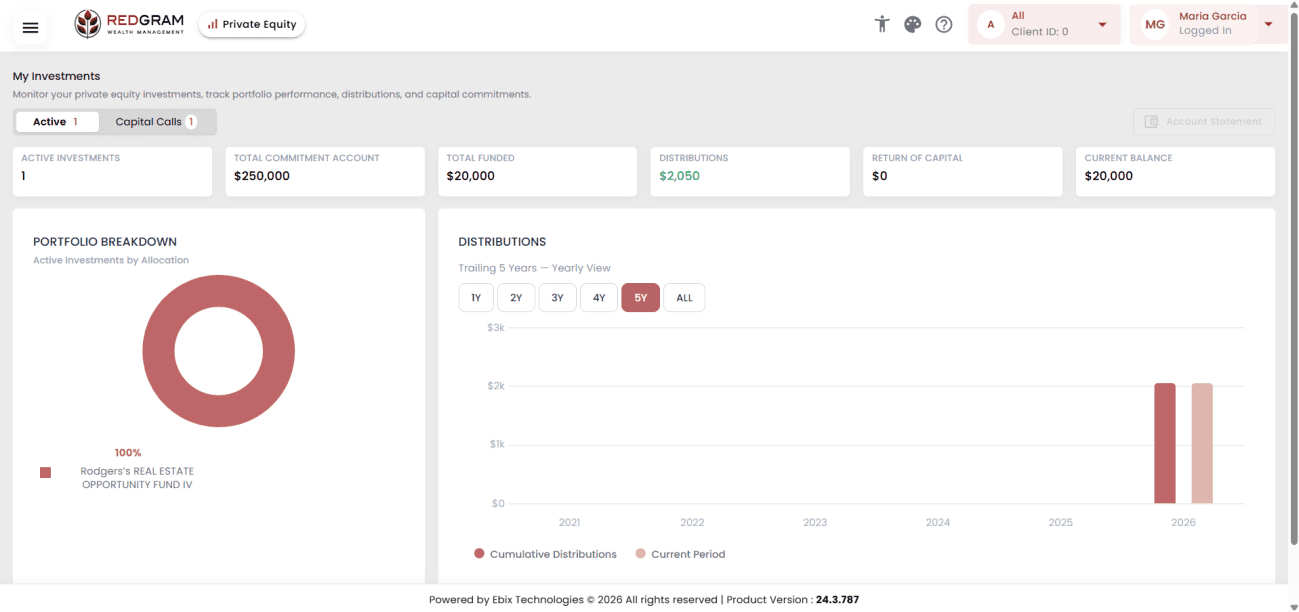
Task: Click the Redgram Wealth Management logo
Action: point(129,24)
